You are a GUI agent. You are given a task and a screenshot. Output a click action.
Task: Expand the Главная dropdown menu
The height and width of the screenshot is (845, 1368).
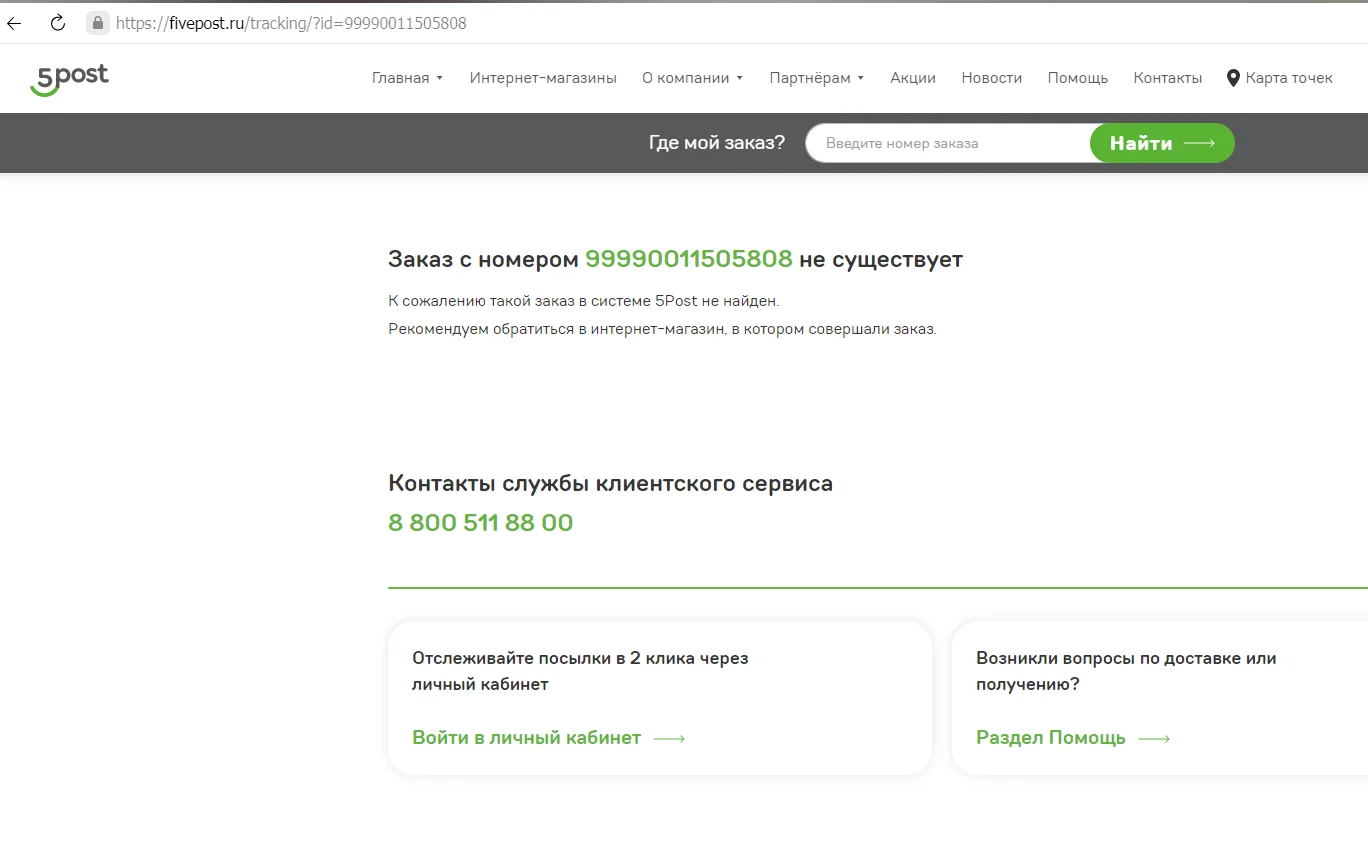(407, 78)
